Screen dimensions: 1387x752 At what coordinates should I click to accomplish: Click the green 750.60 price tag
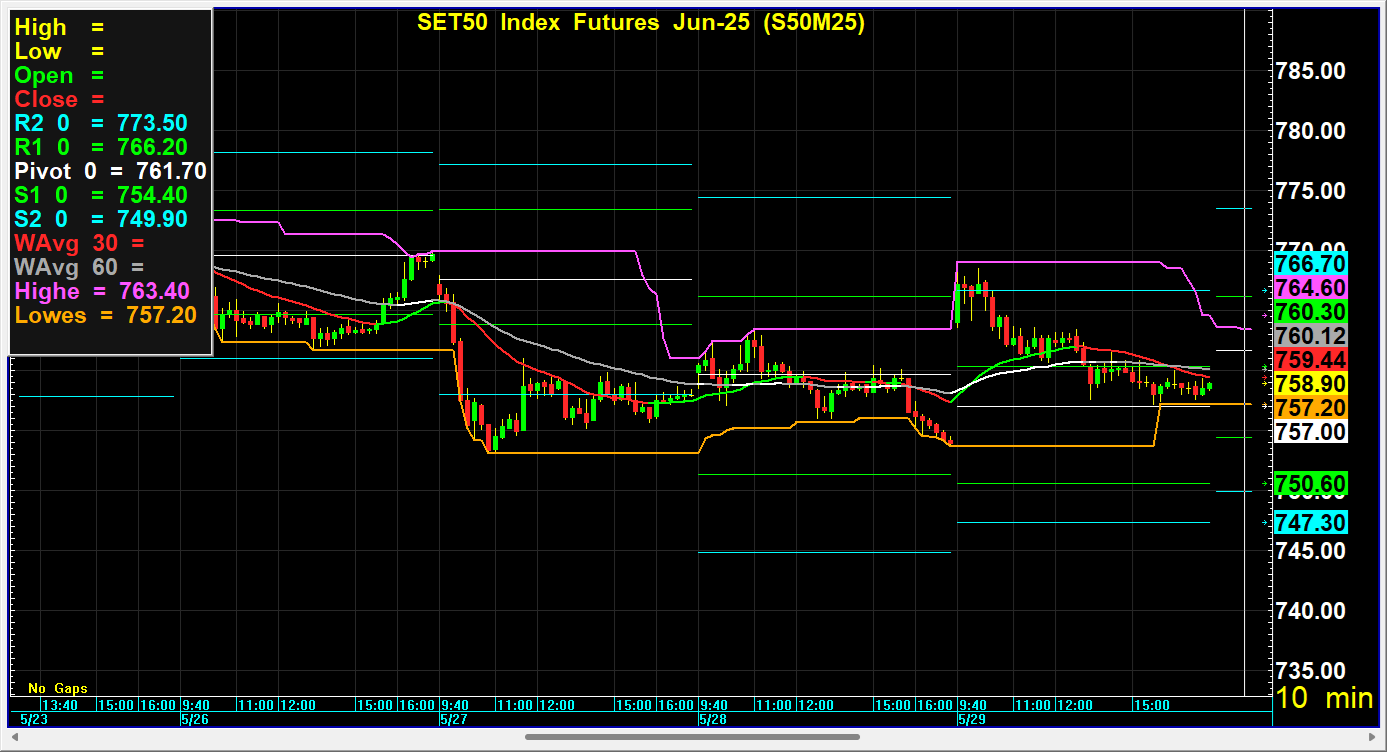point(1311,484)
